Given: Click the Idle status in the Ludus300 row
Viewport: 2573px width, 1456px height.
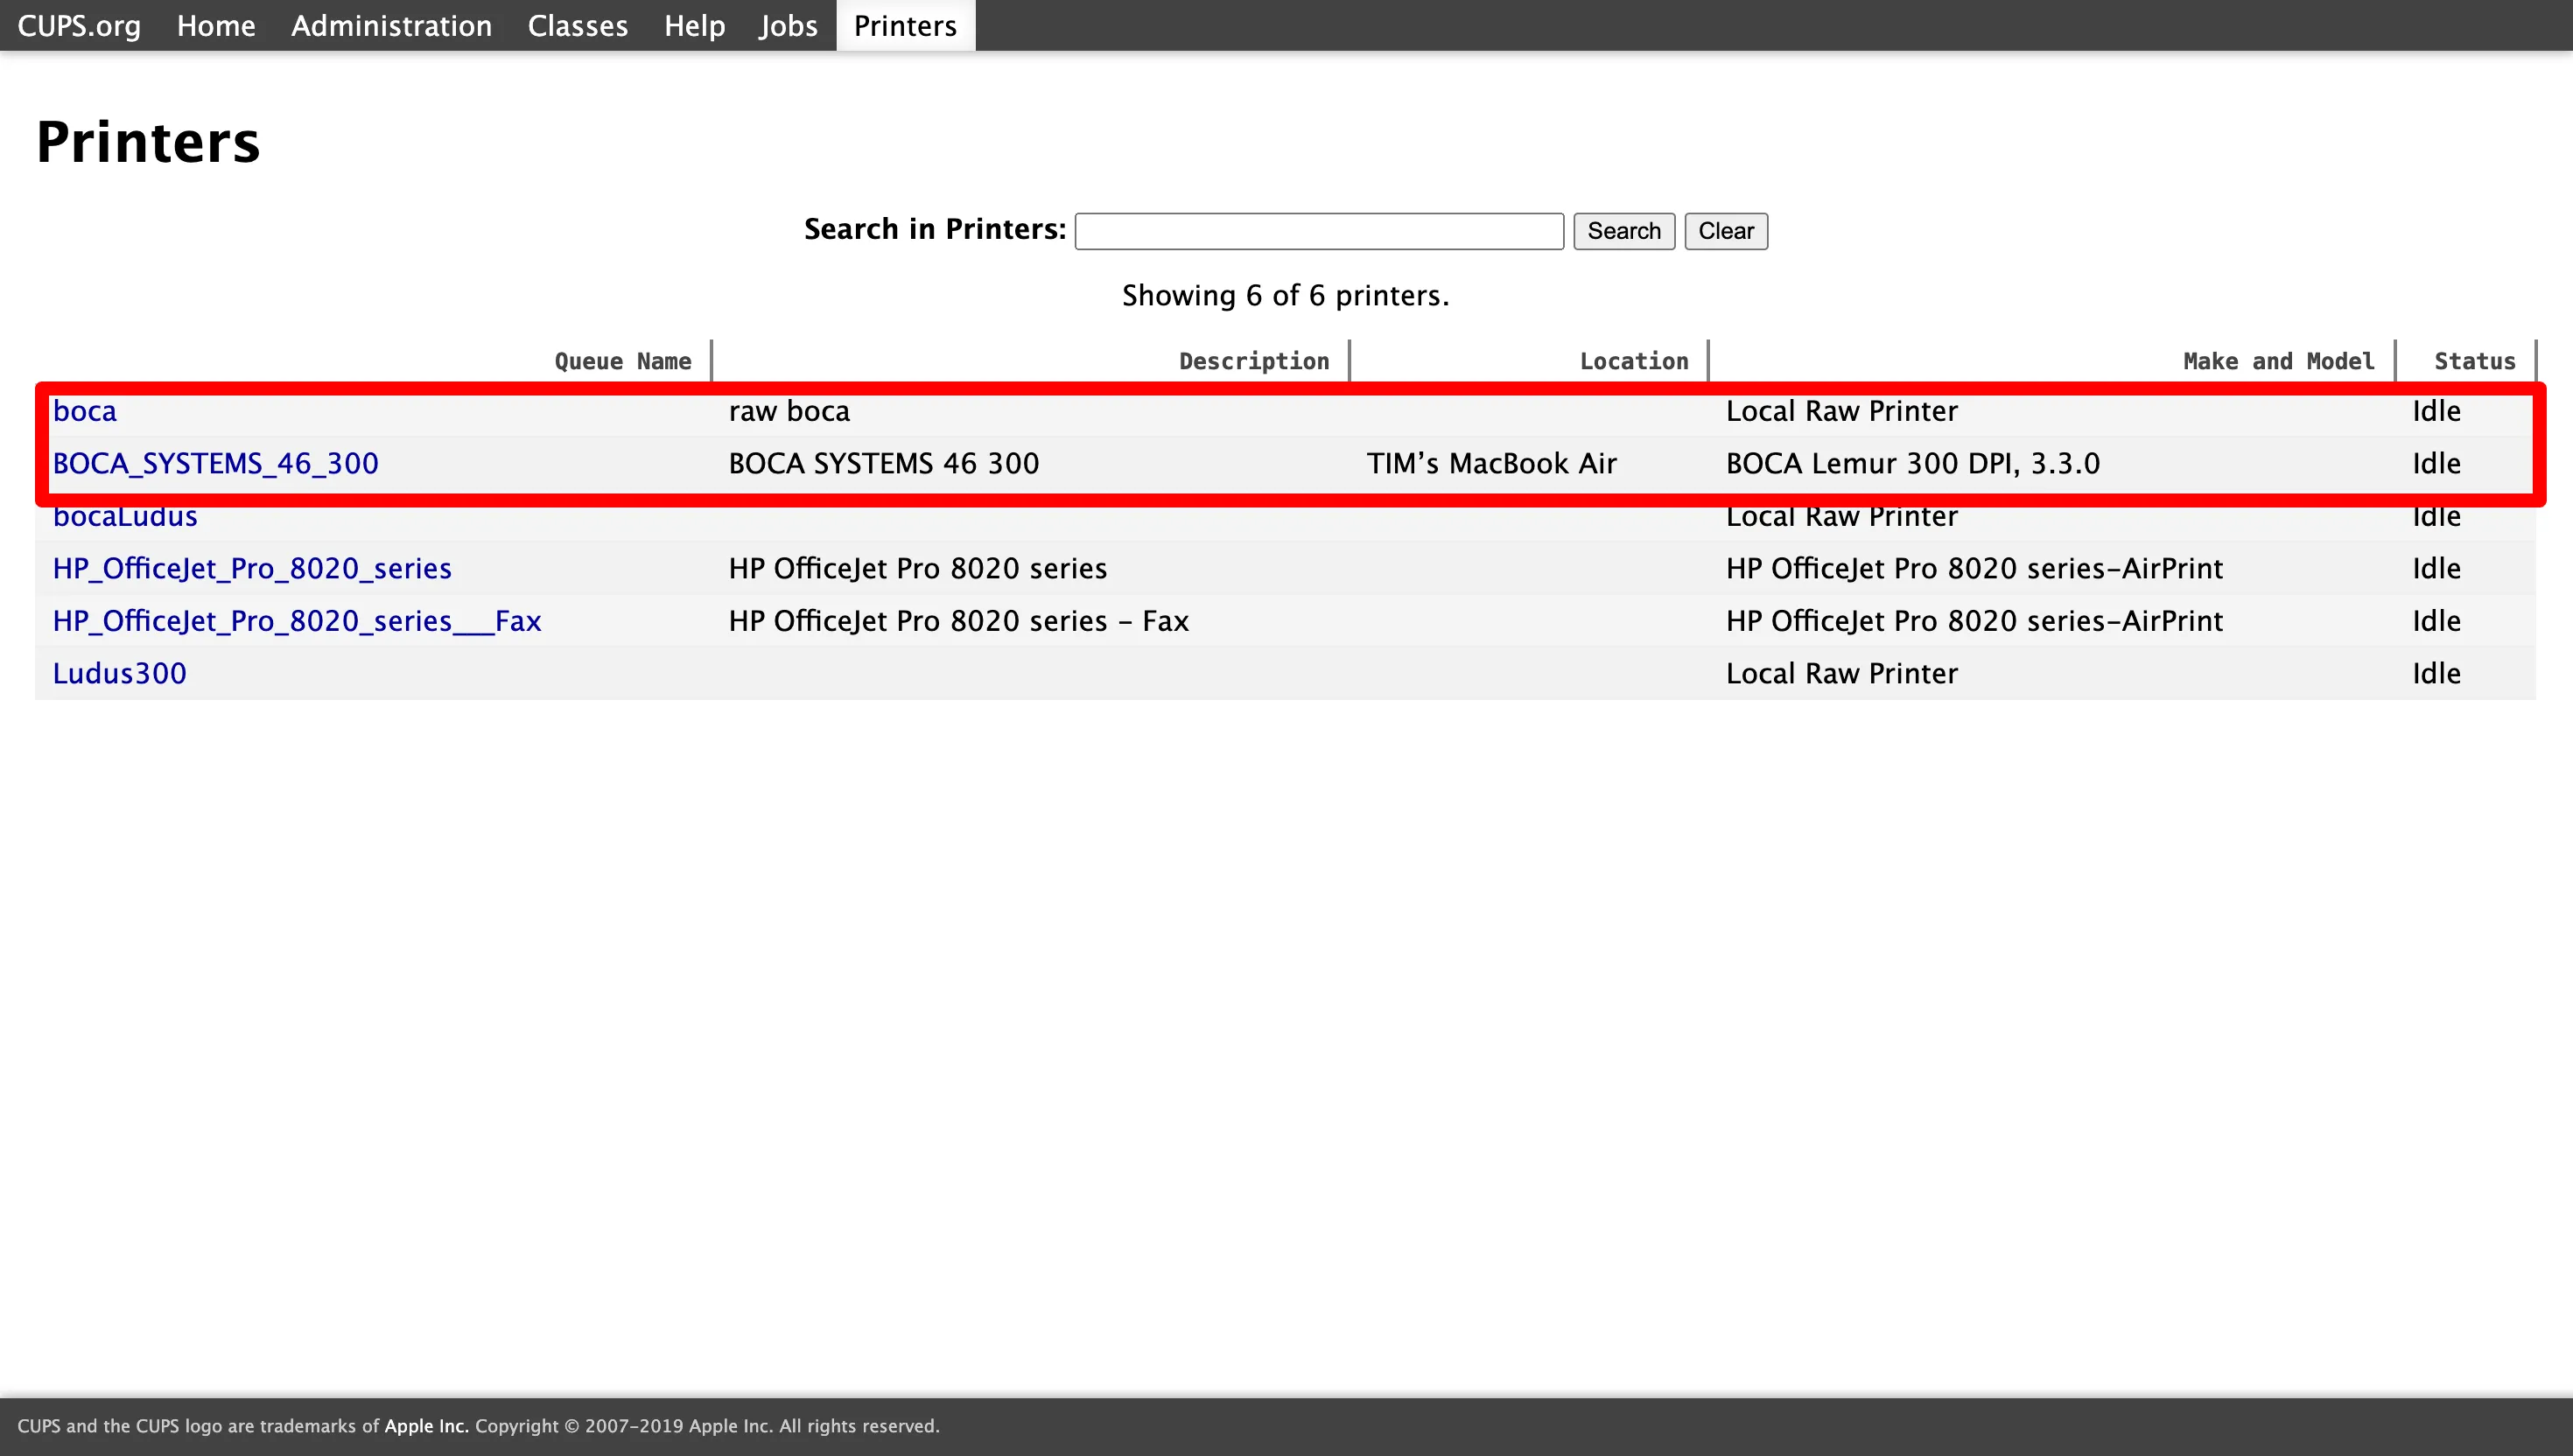Looking at the screenshot, I should point(2436,673).
